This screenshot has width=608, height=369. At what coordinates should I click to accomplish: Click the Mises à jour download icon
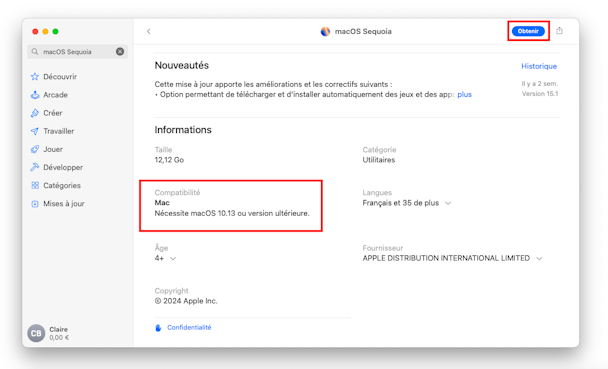coord(35,203)
